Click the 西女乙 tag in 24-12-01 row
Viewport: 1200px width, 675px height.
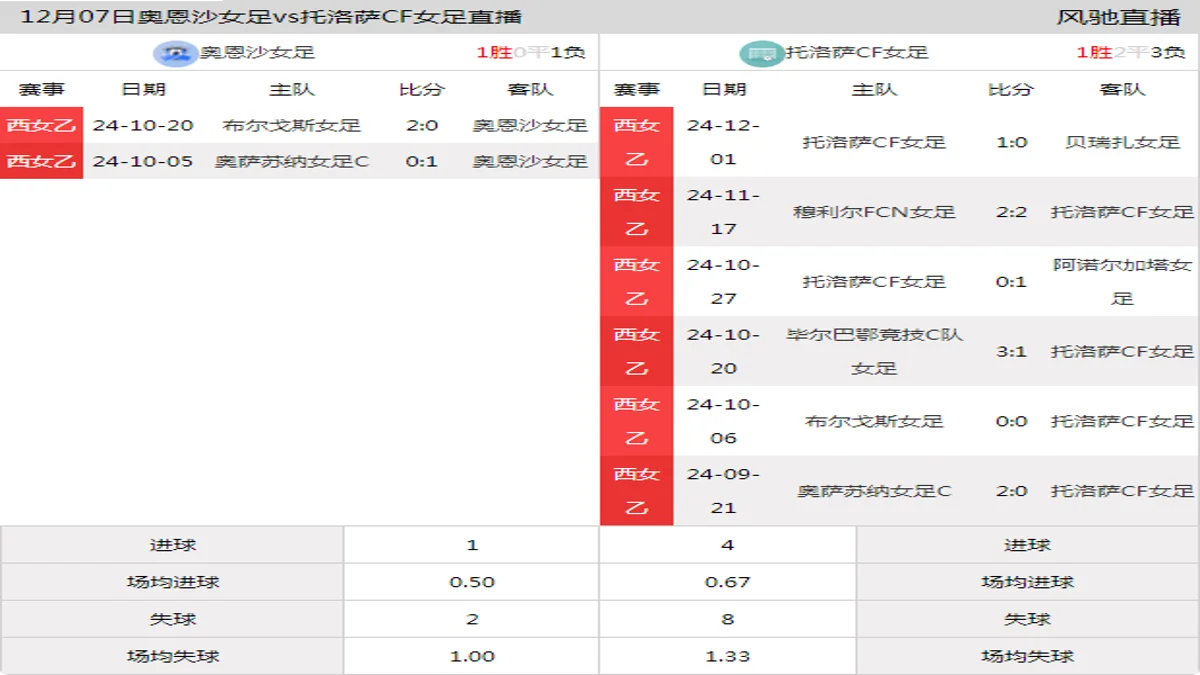[x=637, y=142]
